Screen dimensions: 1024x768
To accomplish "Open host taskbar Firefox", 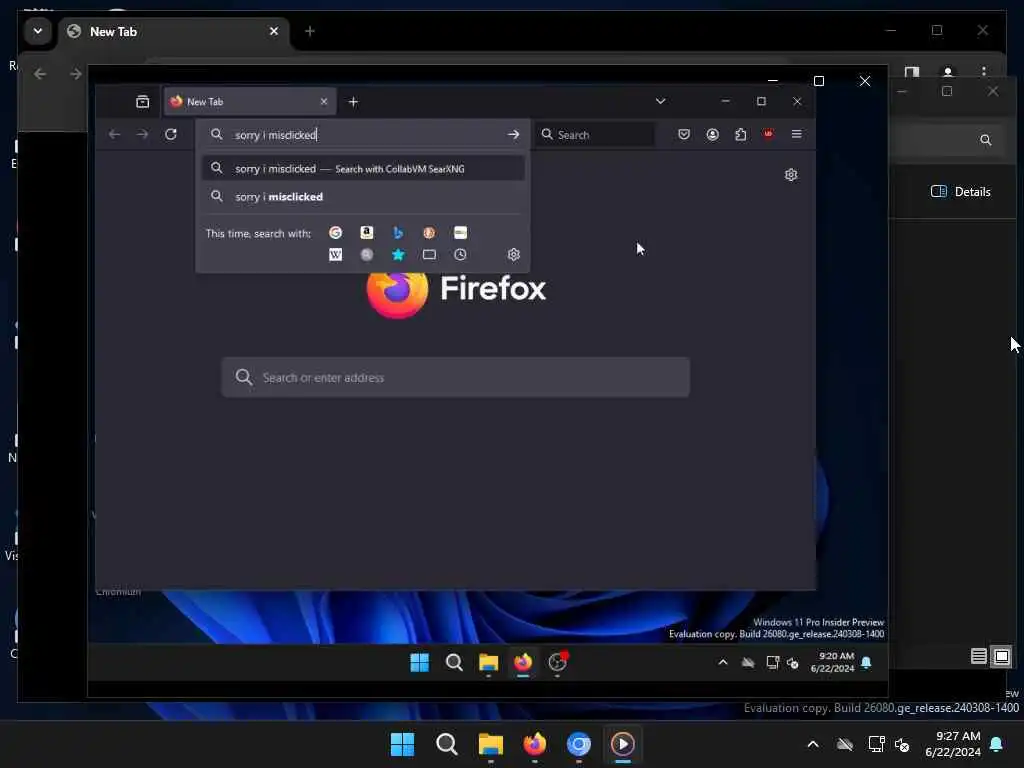I will pyautogui.click(x=535, y=744).
